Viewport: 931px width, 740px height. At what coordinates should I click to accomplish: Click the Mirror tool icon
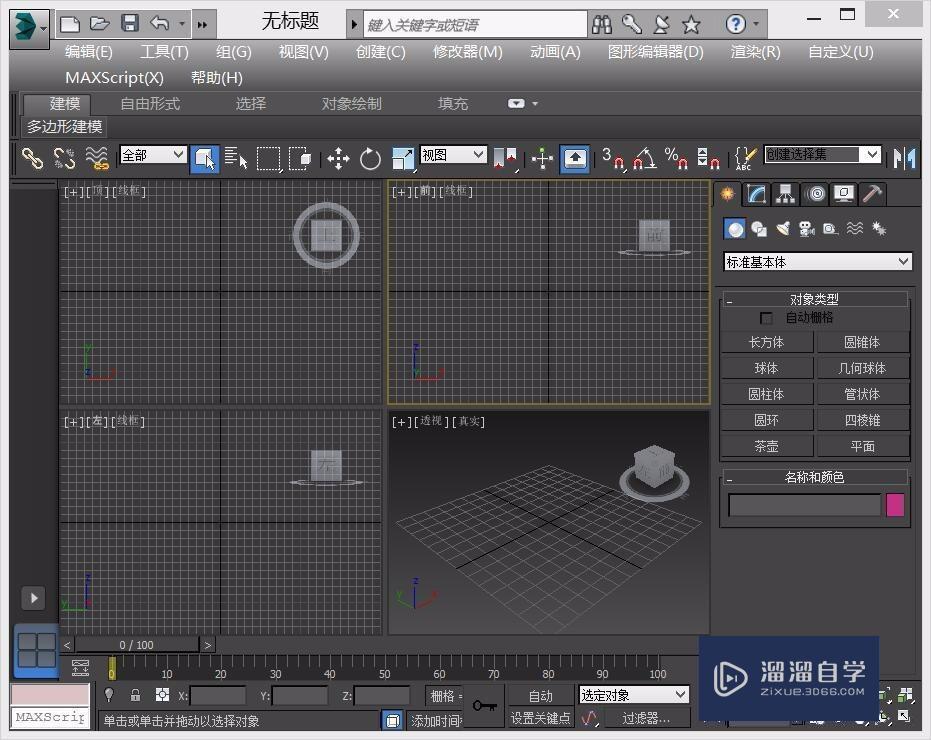(x=905, y=158)
